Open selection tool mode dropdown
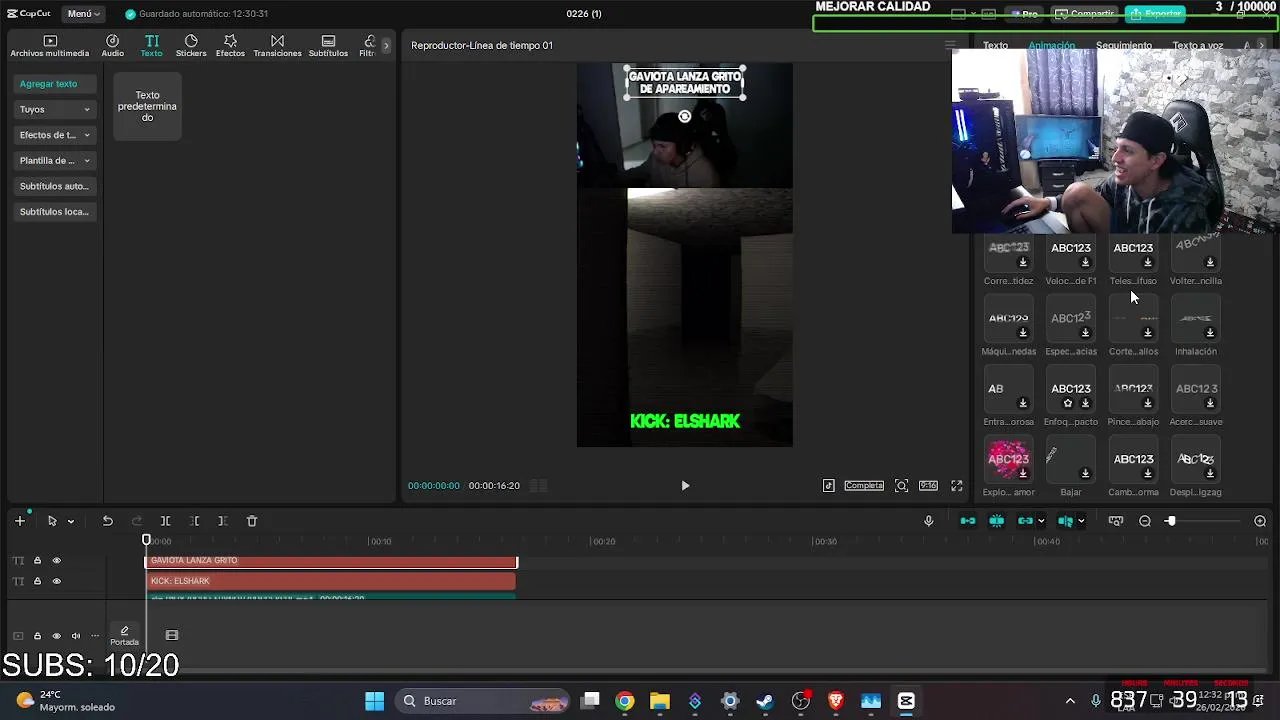The width and height of the screenshot is (1280, 720). (70, 521)
